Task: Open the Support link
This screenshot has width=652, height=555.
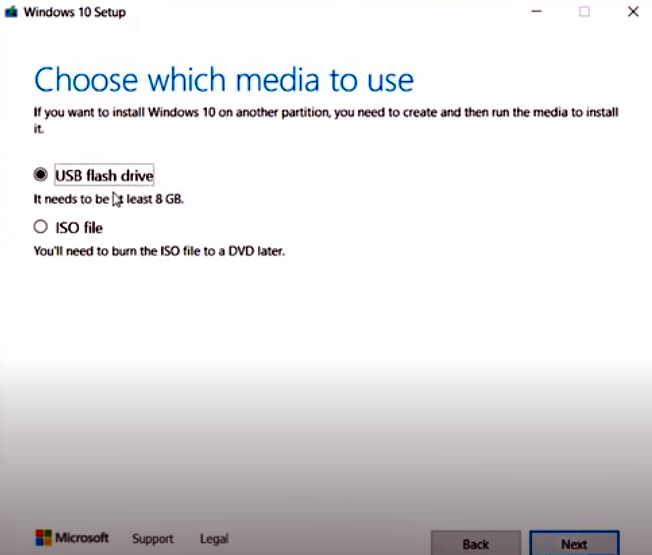Action: tap(153, 539)
